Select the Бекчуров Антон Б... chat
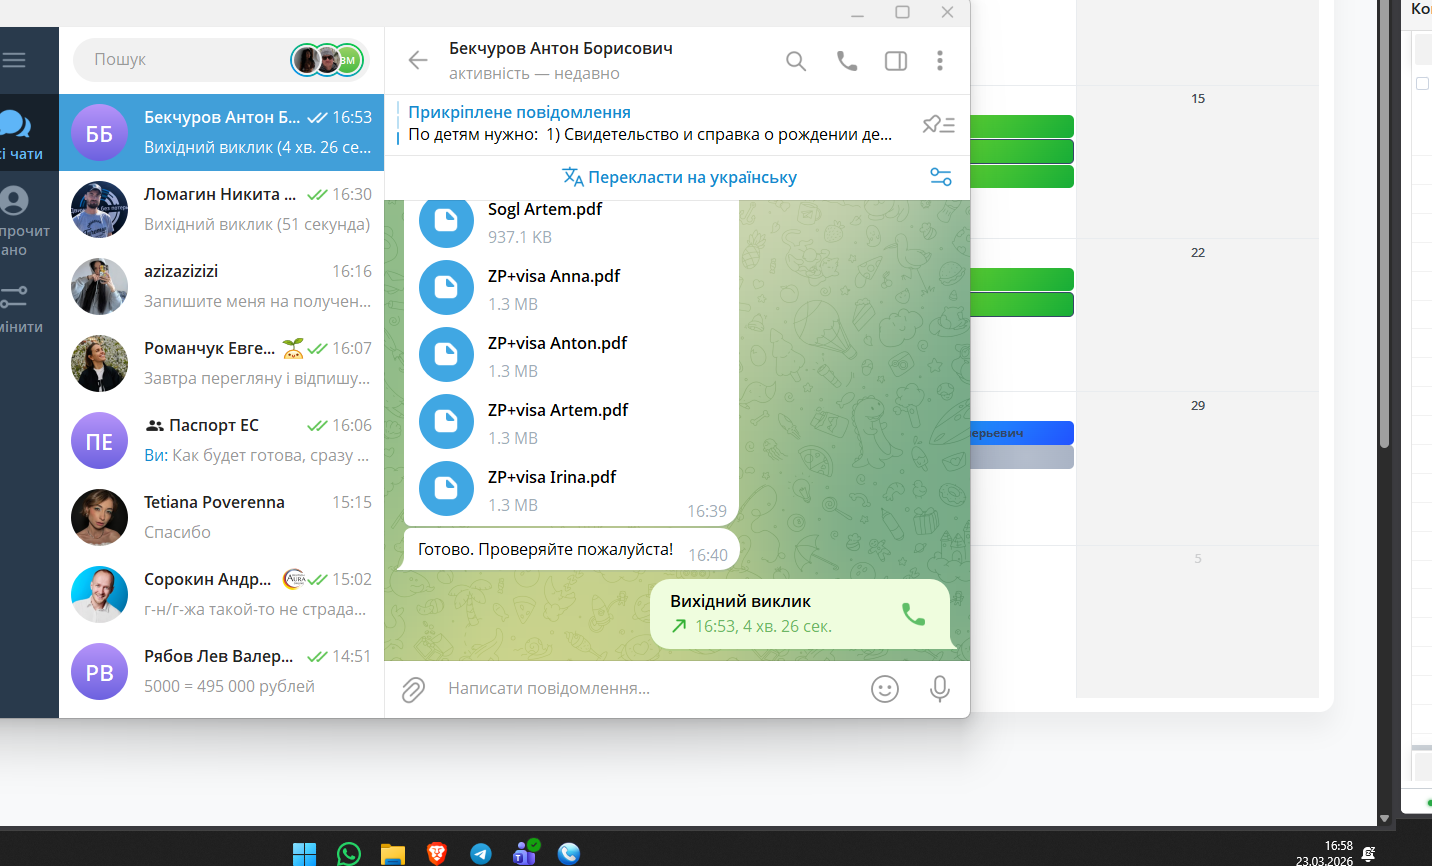This screenshot has width=1432, height=866. click(x=222, y=133)
